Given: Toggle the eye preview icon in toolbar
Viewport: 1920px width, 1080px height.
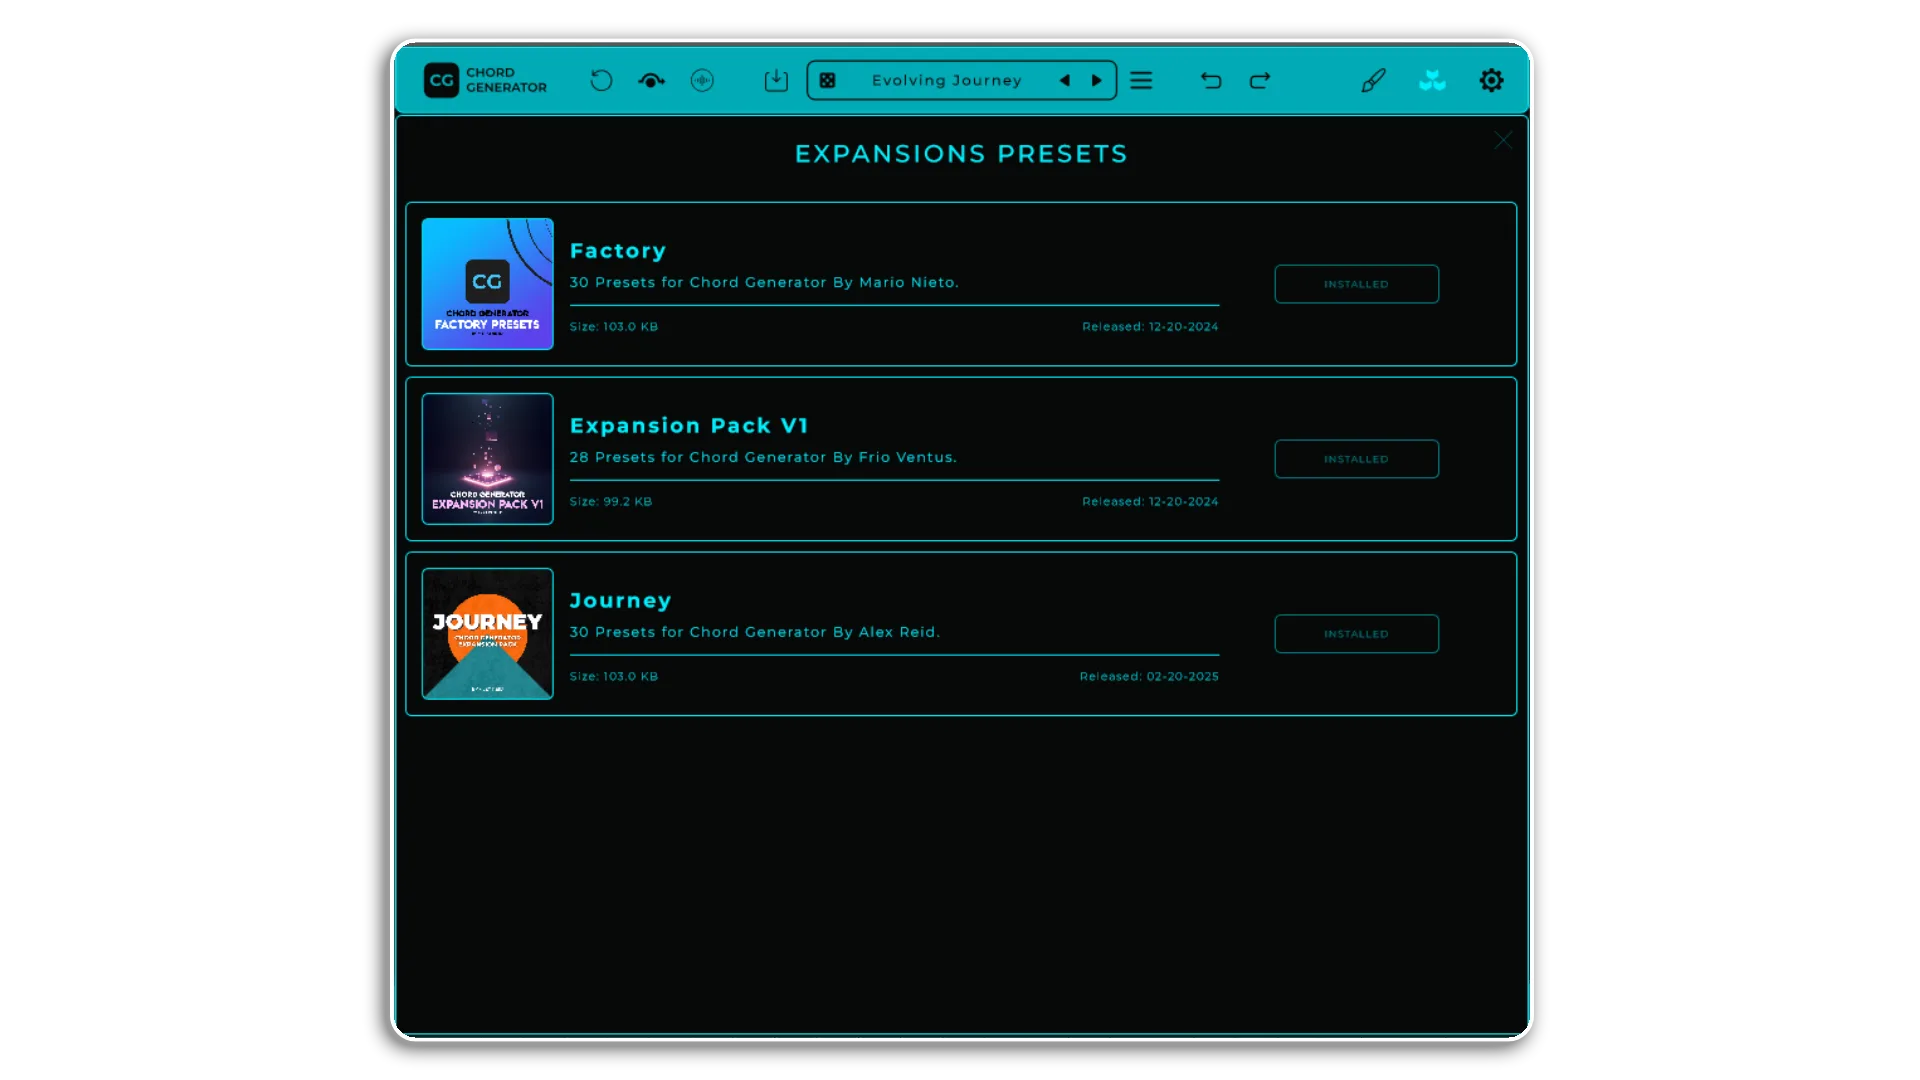Looking at the screenshot, I should 651,80.
